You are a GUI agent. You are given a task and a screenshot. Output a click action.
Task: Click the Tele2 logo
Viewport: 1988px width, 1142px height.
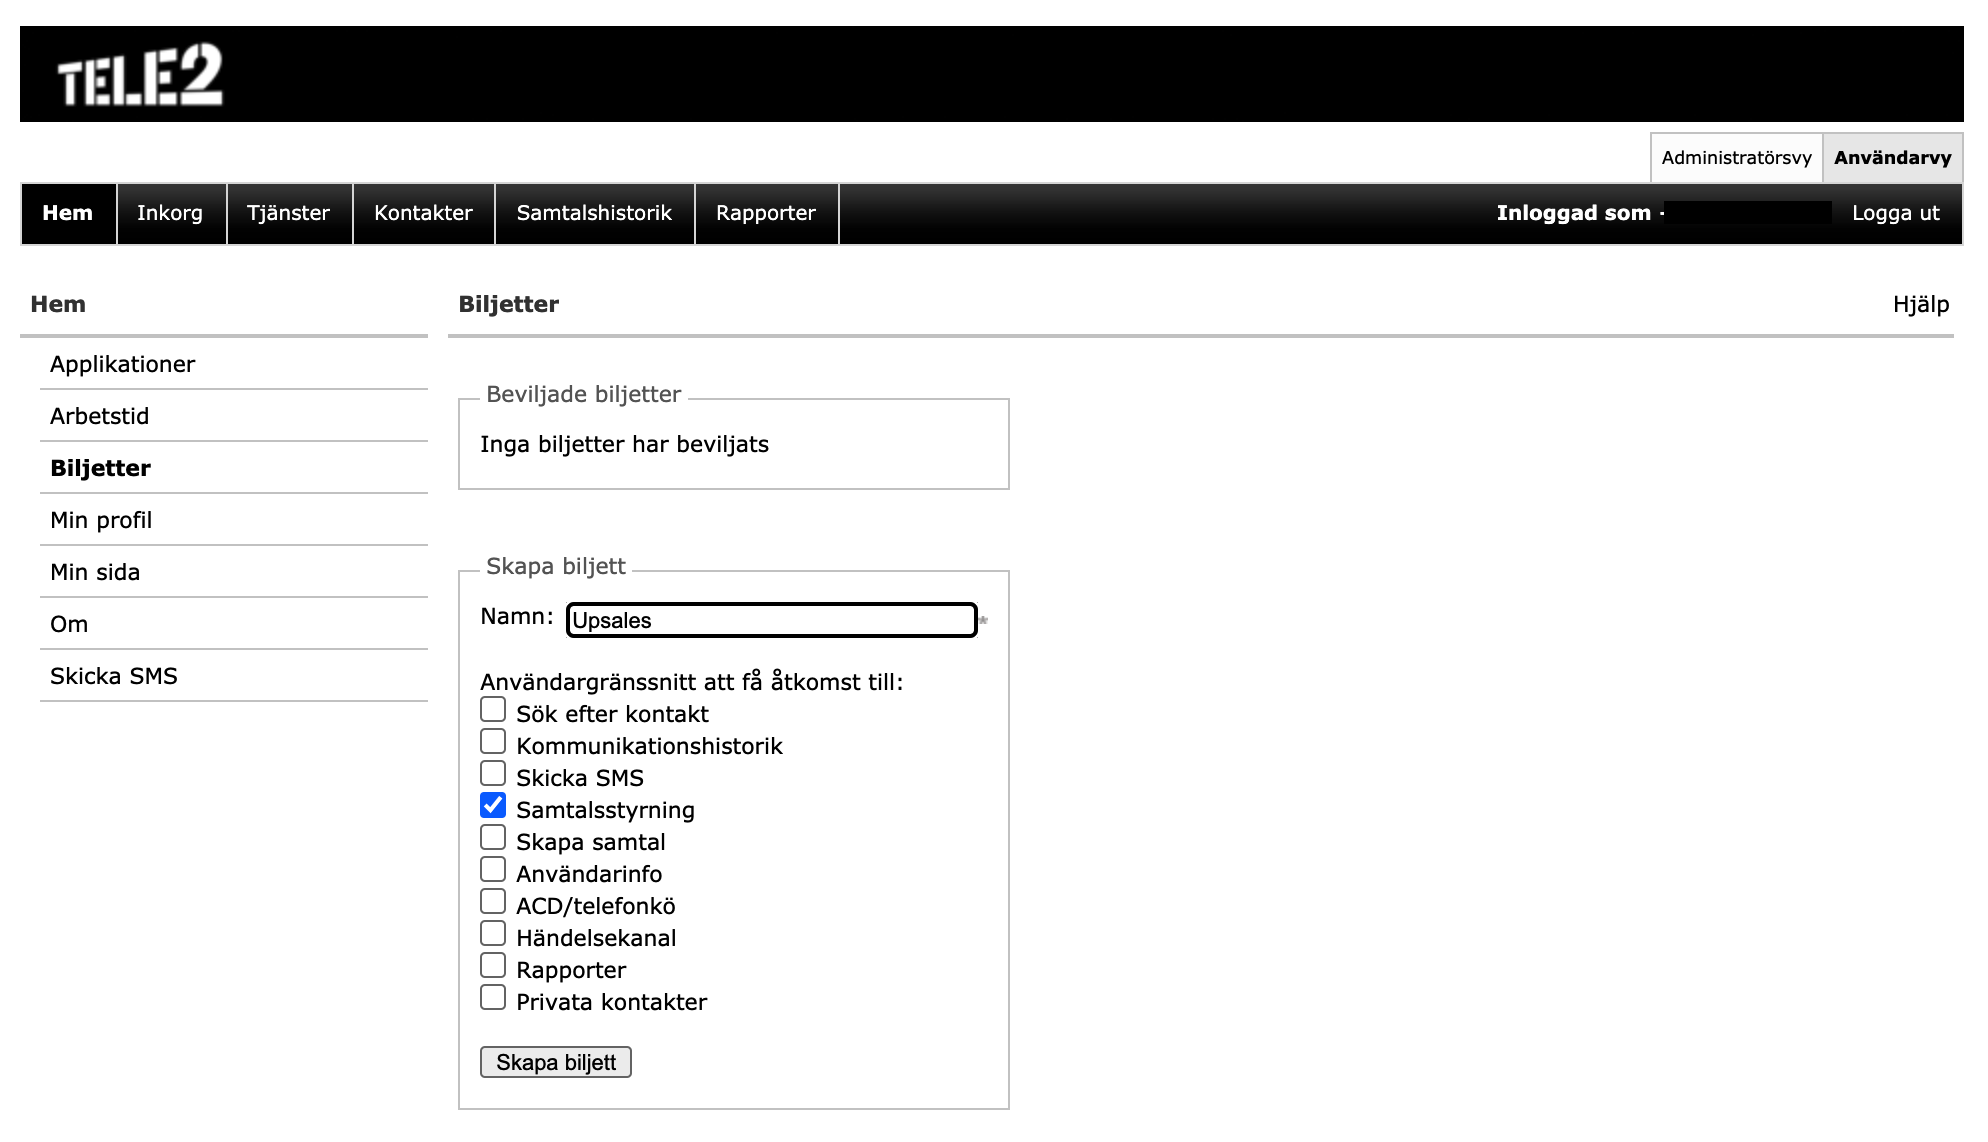[140, 76]
